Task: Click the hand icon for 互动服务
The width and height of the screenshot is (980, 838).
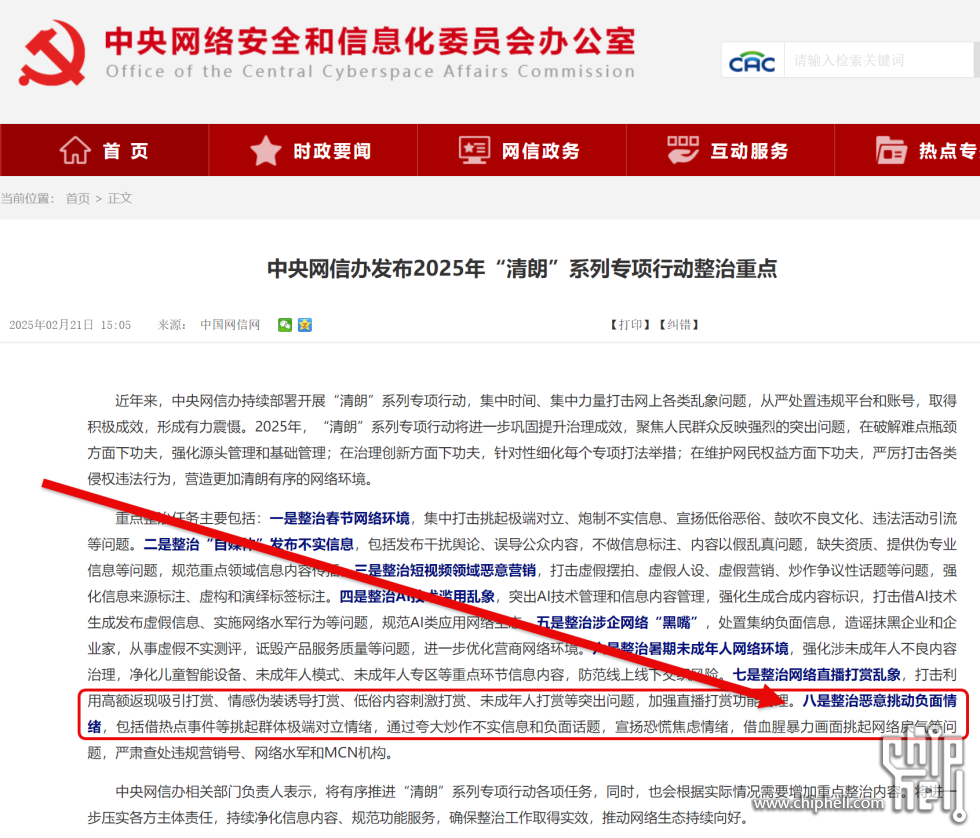Action: point(682,151)
